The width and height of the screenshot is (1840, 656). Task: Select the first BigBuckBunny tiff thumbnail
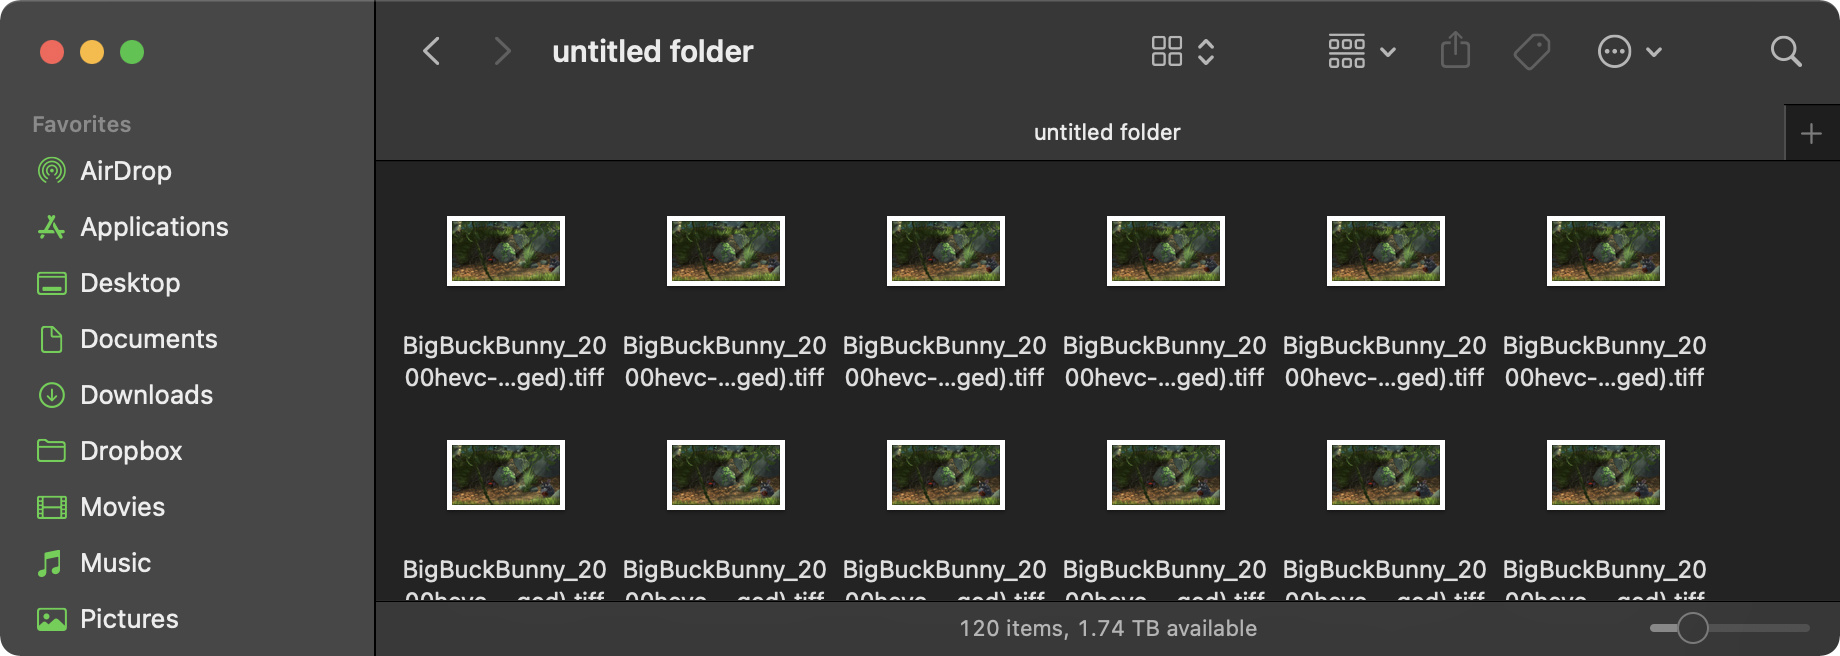[x=506, y=251]
